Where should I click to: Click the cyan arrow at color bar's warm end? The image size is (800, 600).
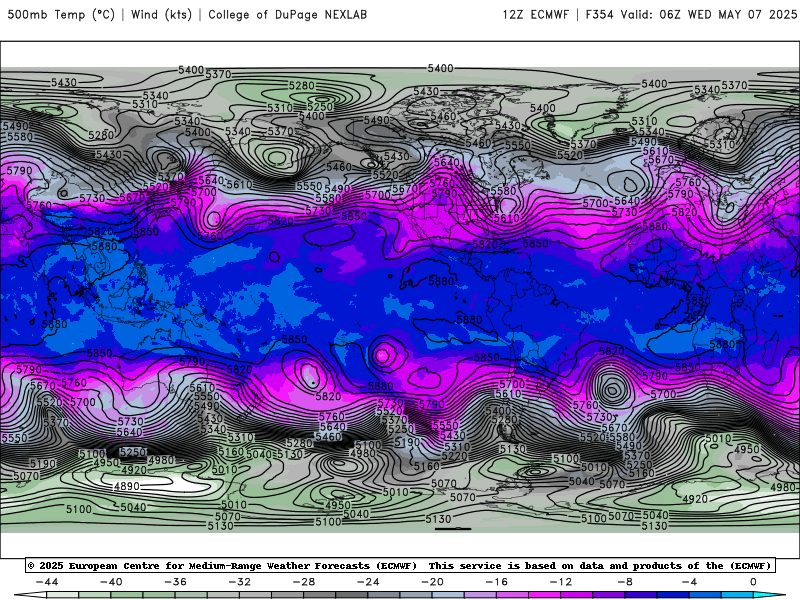(x=768, y=595)
